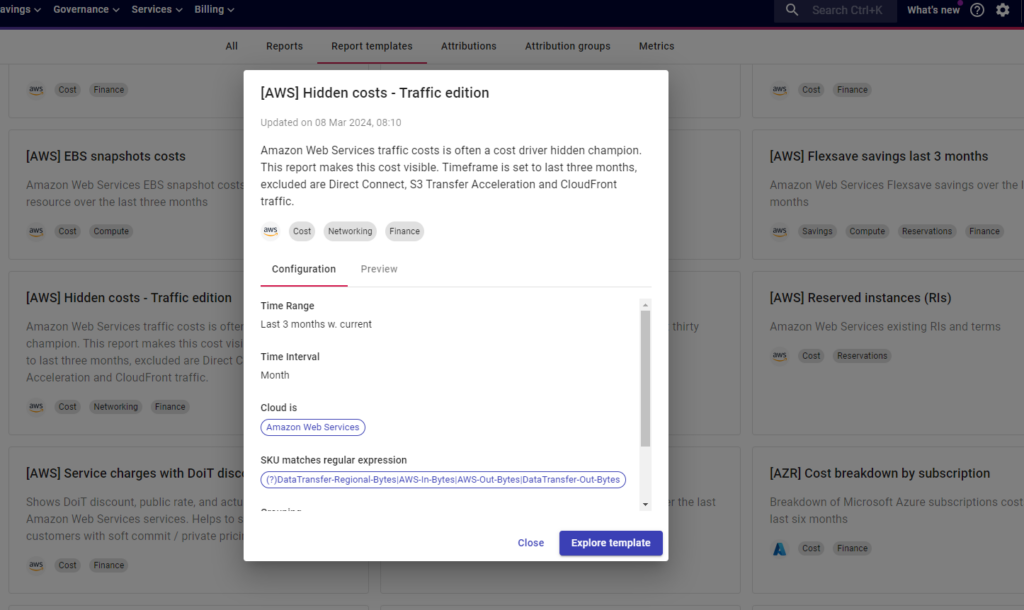Click Azure icon on Cost breakdown card
The width and height of the screenshot is (1024, 610).
(x=779, y=549)
